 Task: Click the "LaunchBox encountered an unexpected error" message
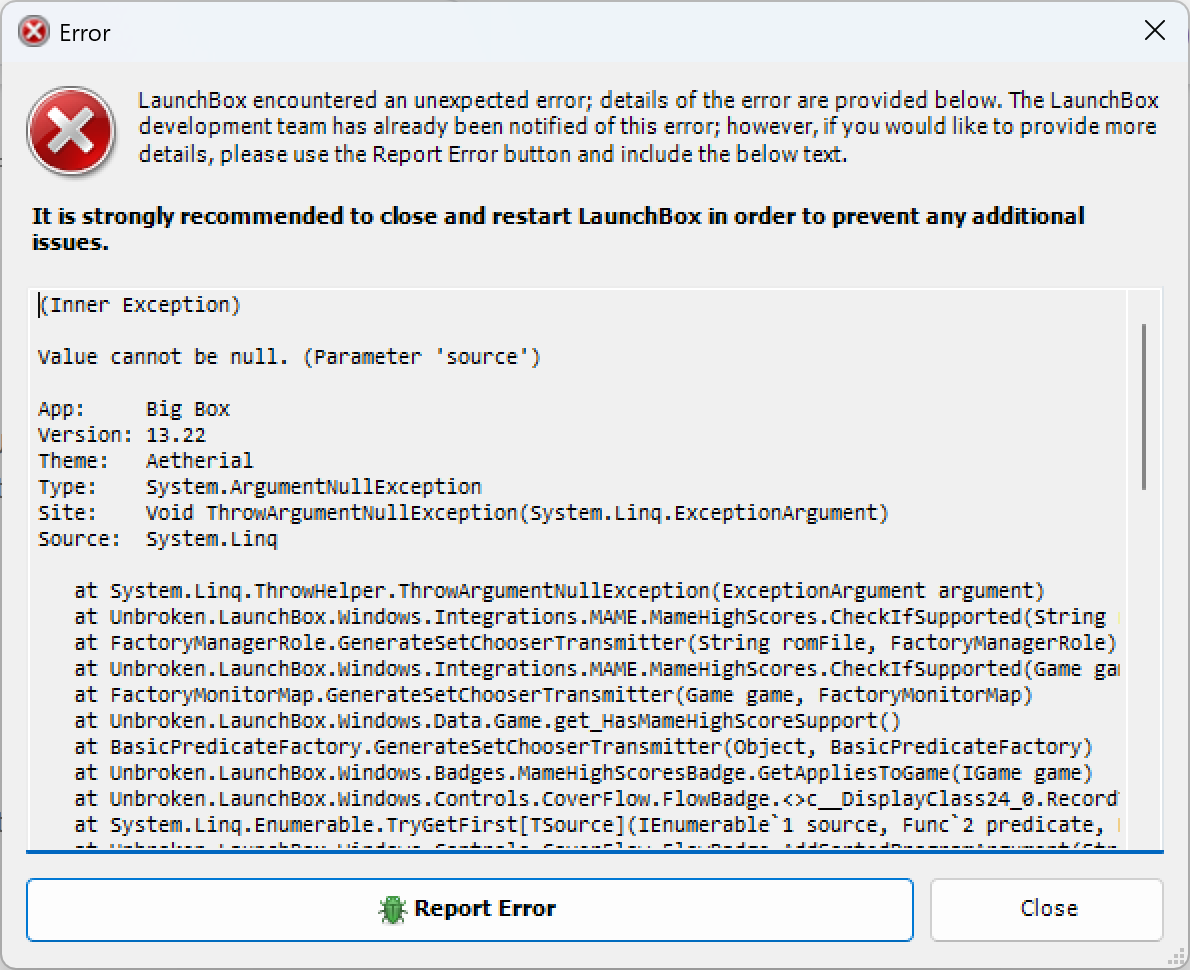pyautogui.click(x=648, y=127)
